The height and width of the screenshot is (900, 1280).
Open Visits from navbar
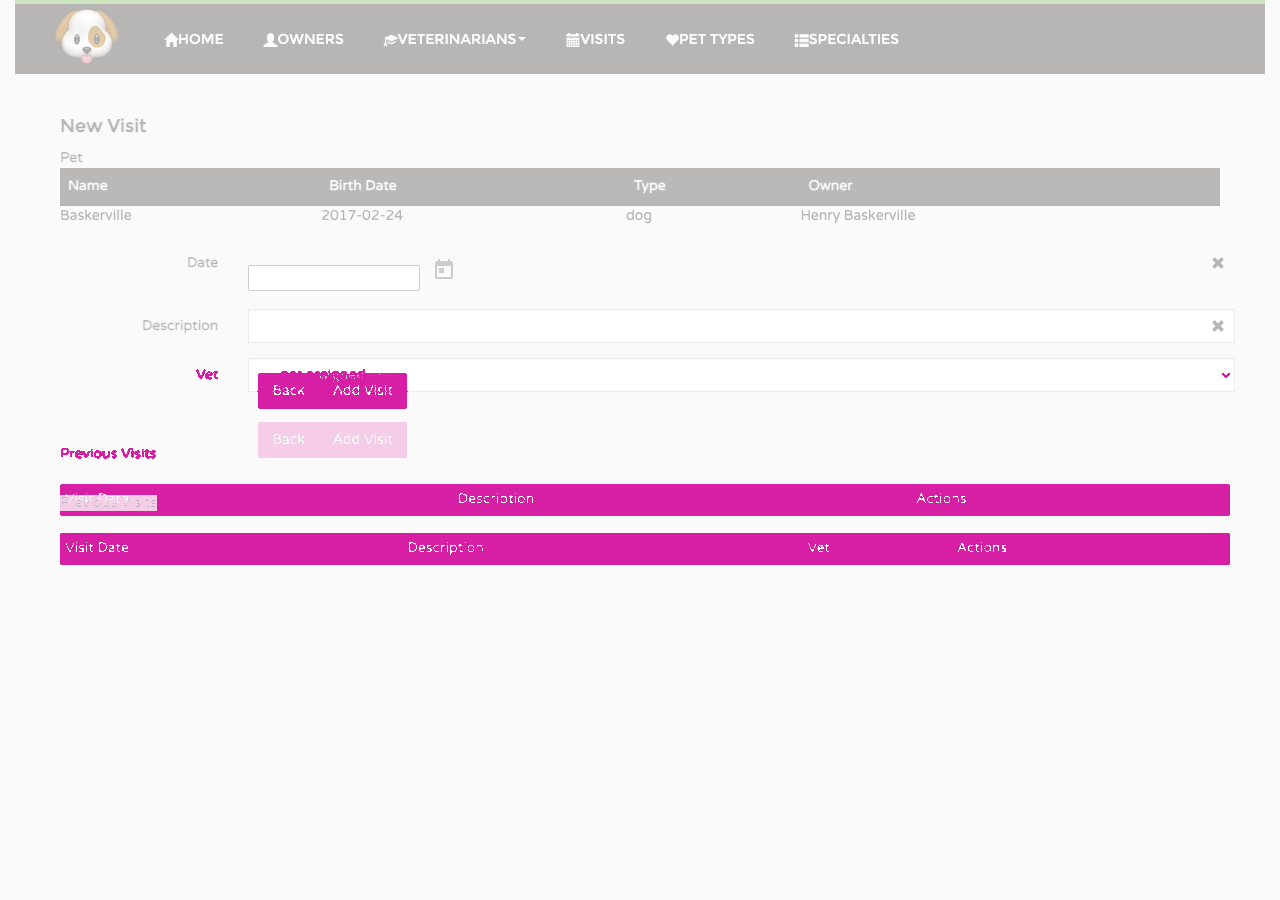[x=595, y=40]
